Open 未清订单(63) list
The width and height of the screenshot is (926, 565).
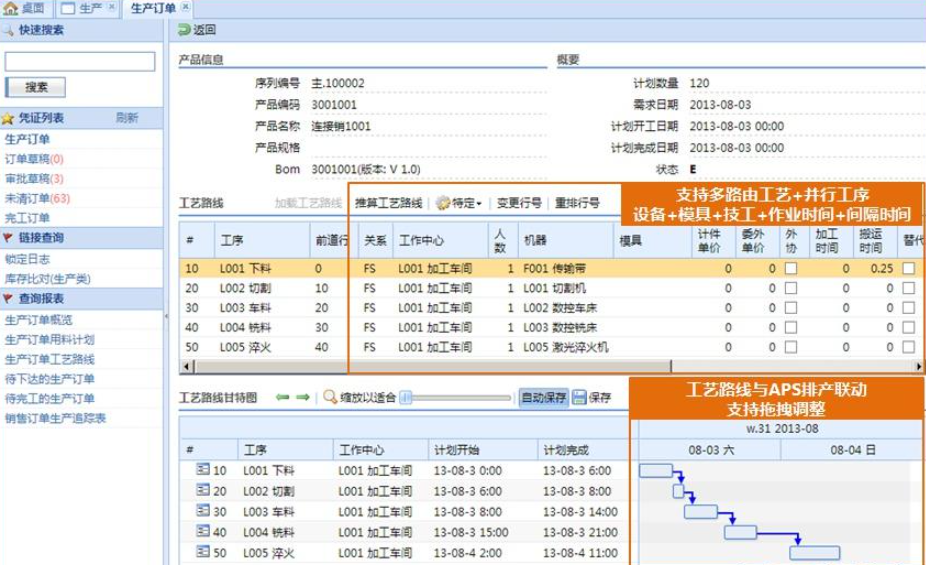click(x=37, y=198)
